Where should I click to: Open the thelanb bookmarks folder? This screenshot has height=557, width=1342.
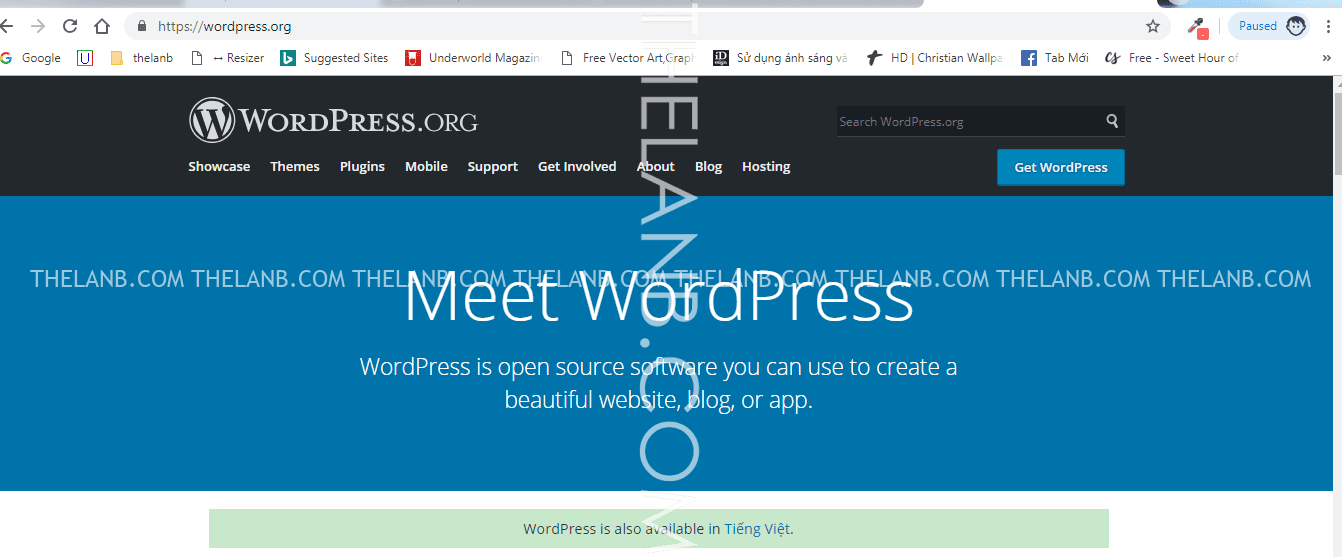141,58
